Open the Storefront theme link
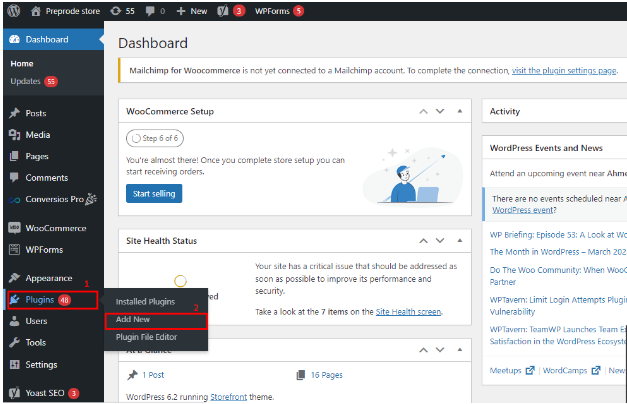627x404 pixels. tap(229, 397)
